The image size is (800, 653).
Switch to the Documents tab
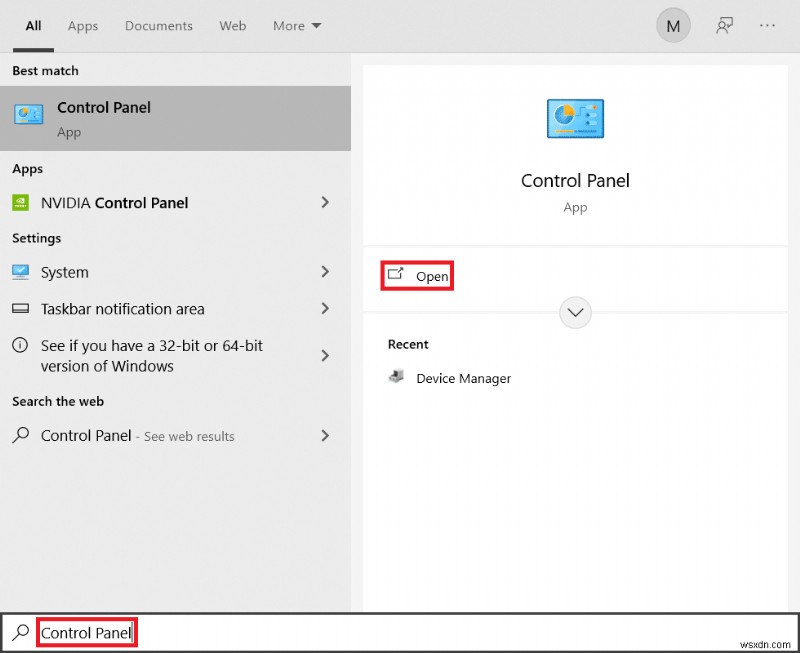pyautogui.click(x=158, y=26)
